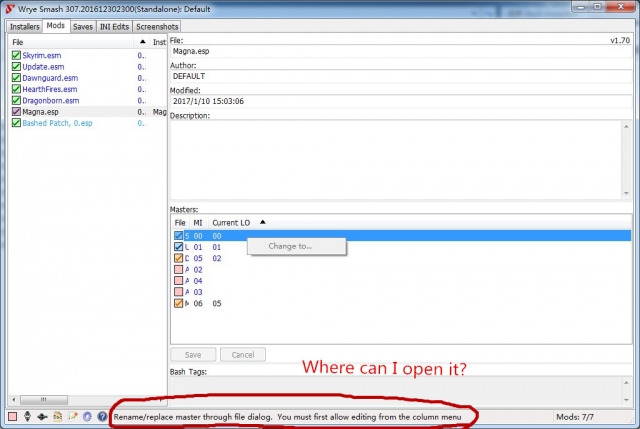Select the master row with MI 06

401,303
